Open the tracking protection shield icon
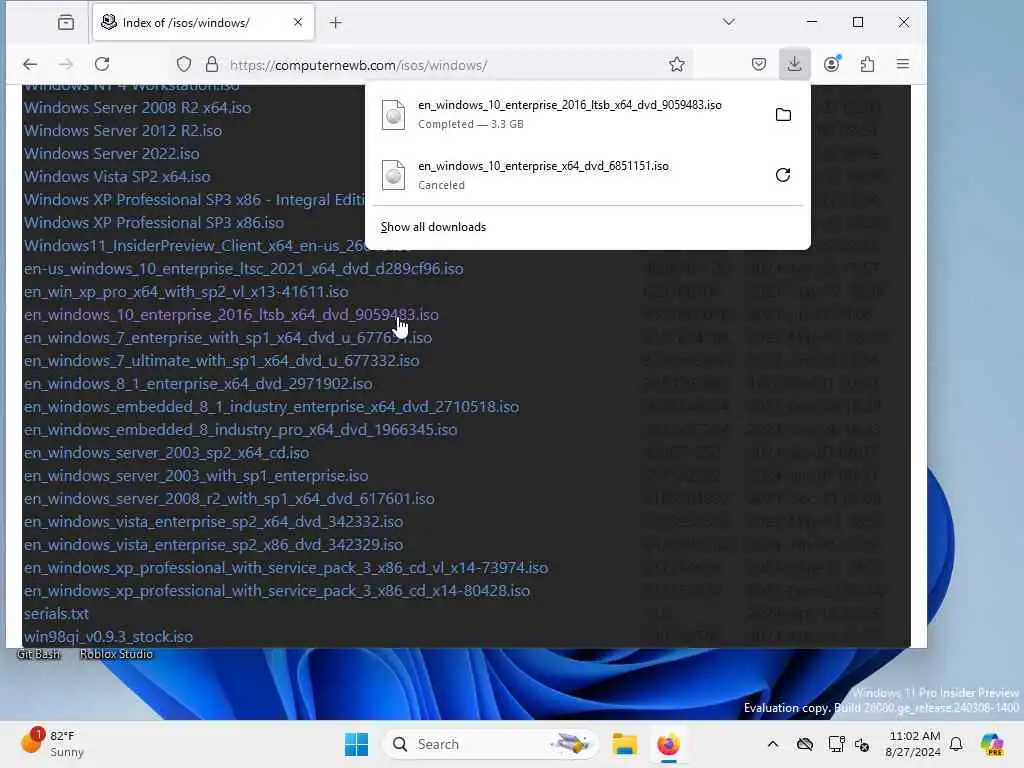 (184, 64)
